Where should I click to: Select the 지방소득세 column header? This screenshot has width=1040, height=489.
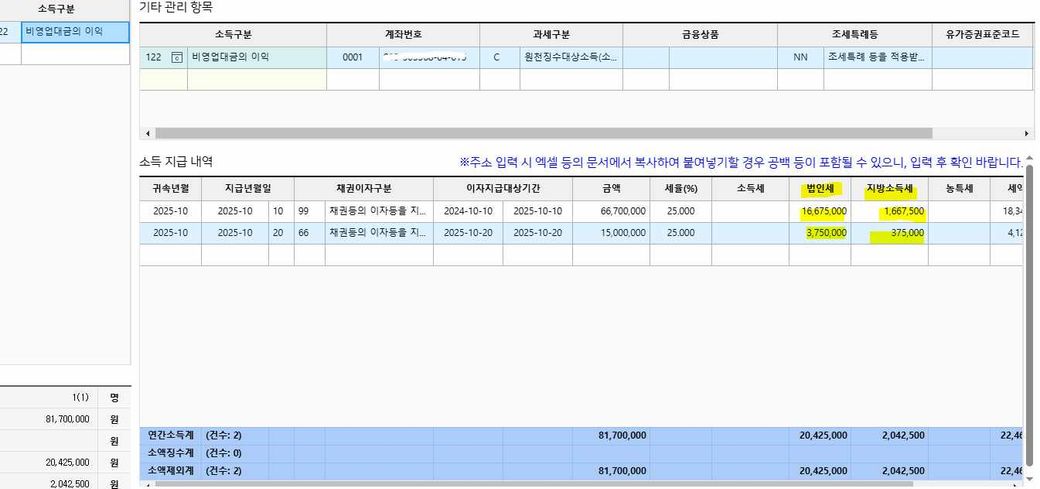click(x=889, y=188)
